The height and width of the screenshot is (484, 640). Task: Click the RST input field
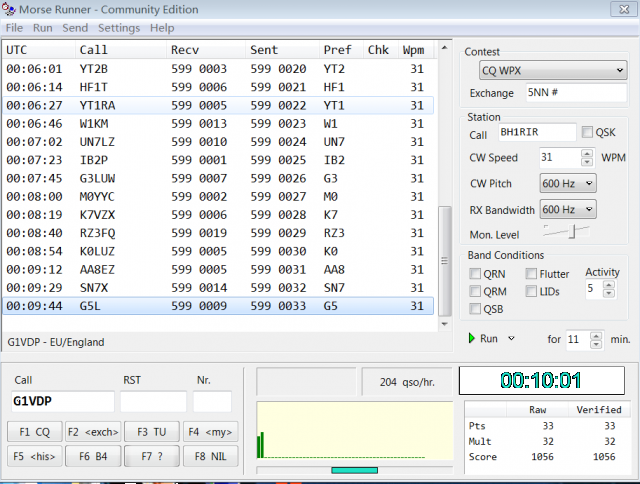(153, 401)
